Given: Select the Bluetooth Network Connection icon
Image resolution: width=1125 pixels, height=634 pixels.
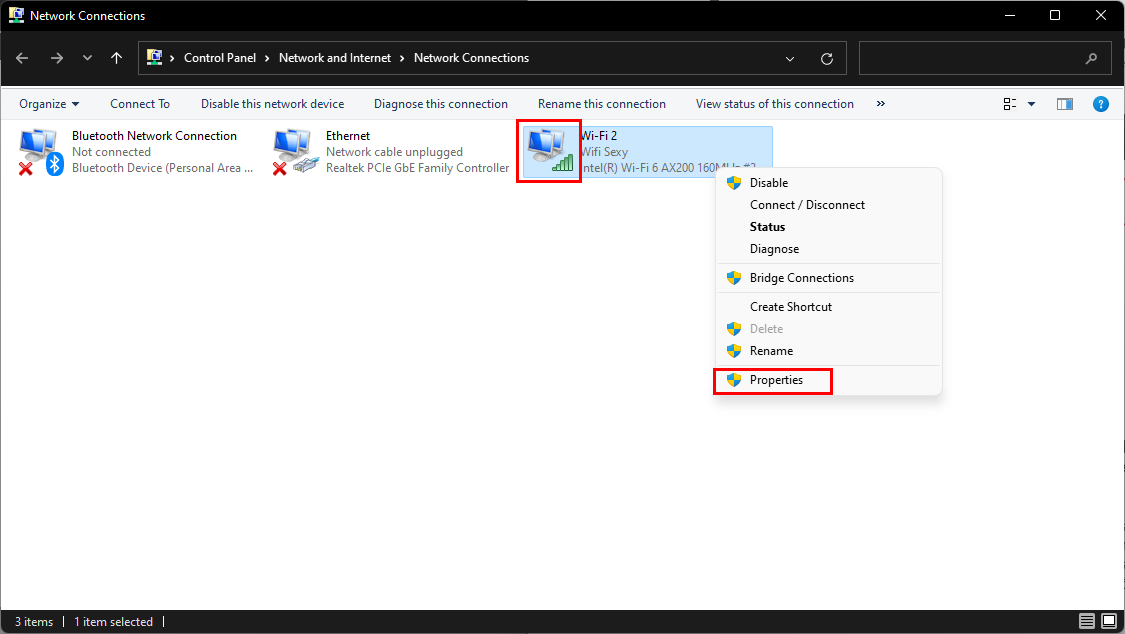Looking at the screenshot, I should (41, 152).
